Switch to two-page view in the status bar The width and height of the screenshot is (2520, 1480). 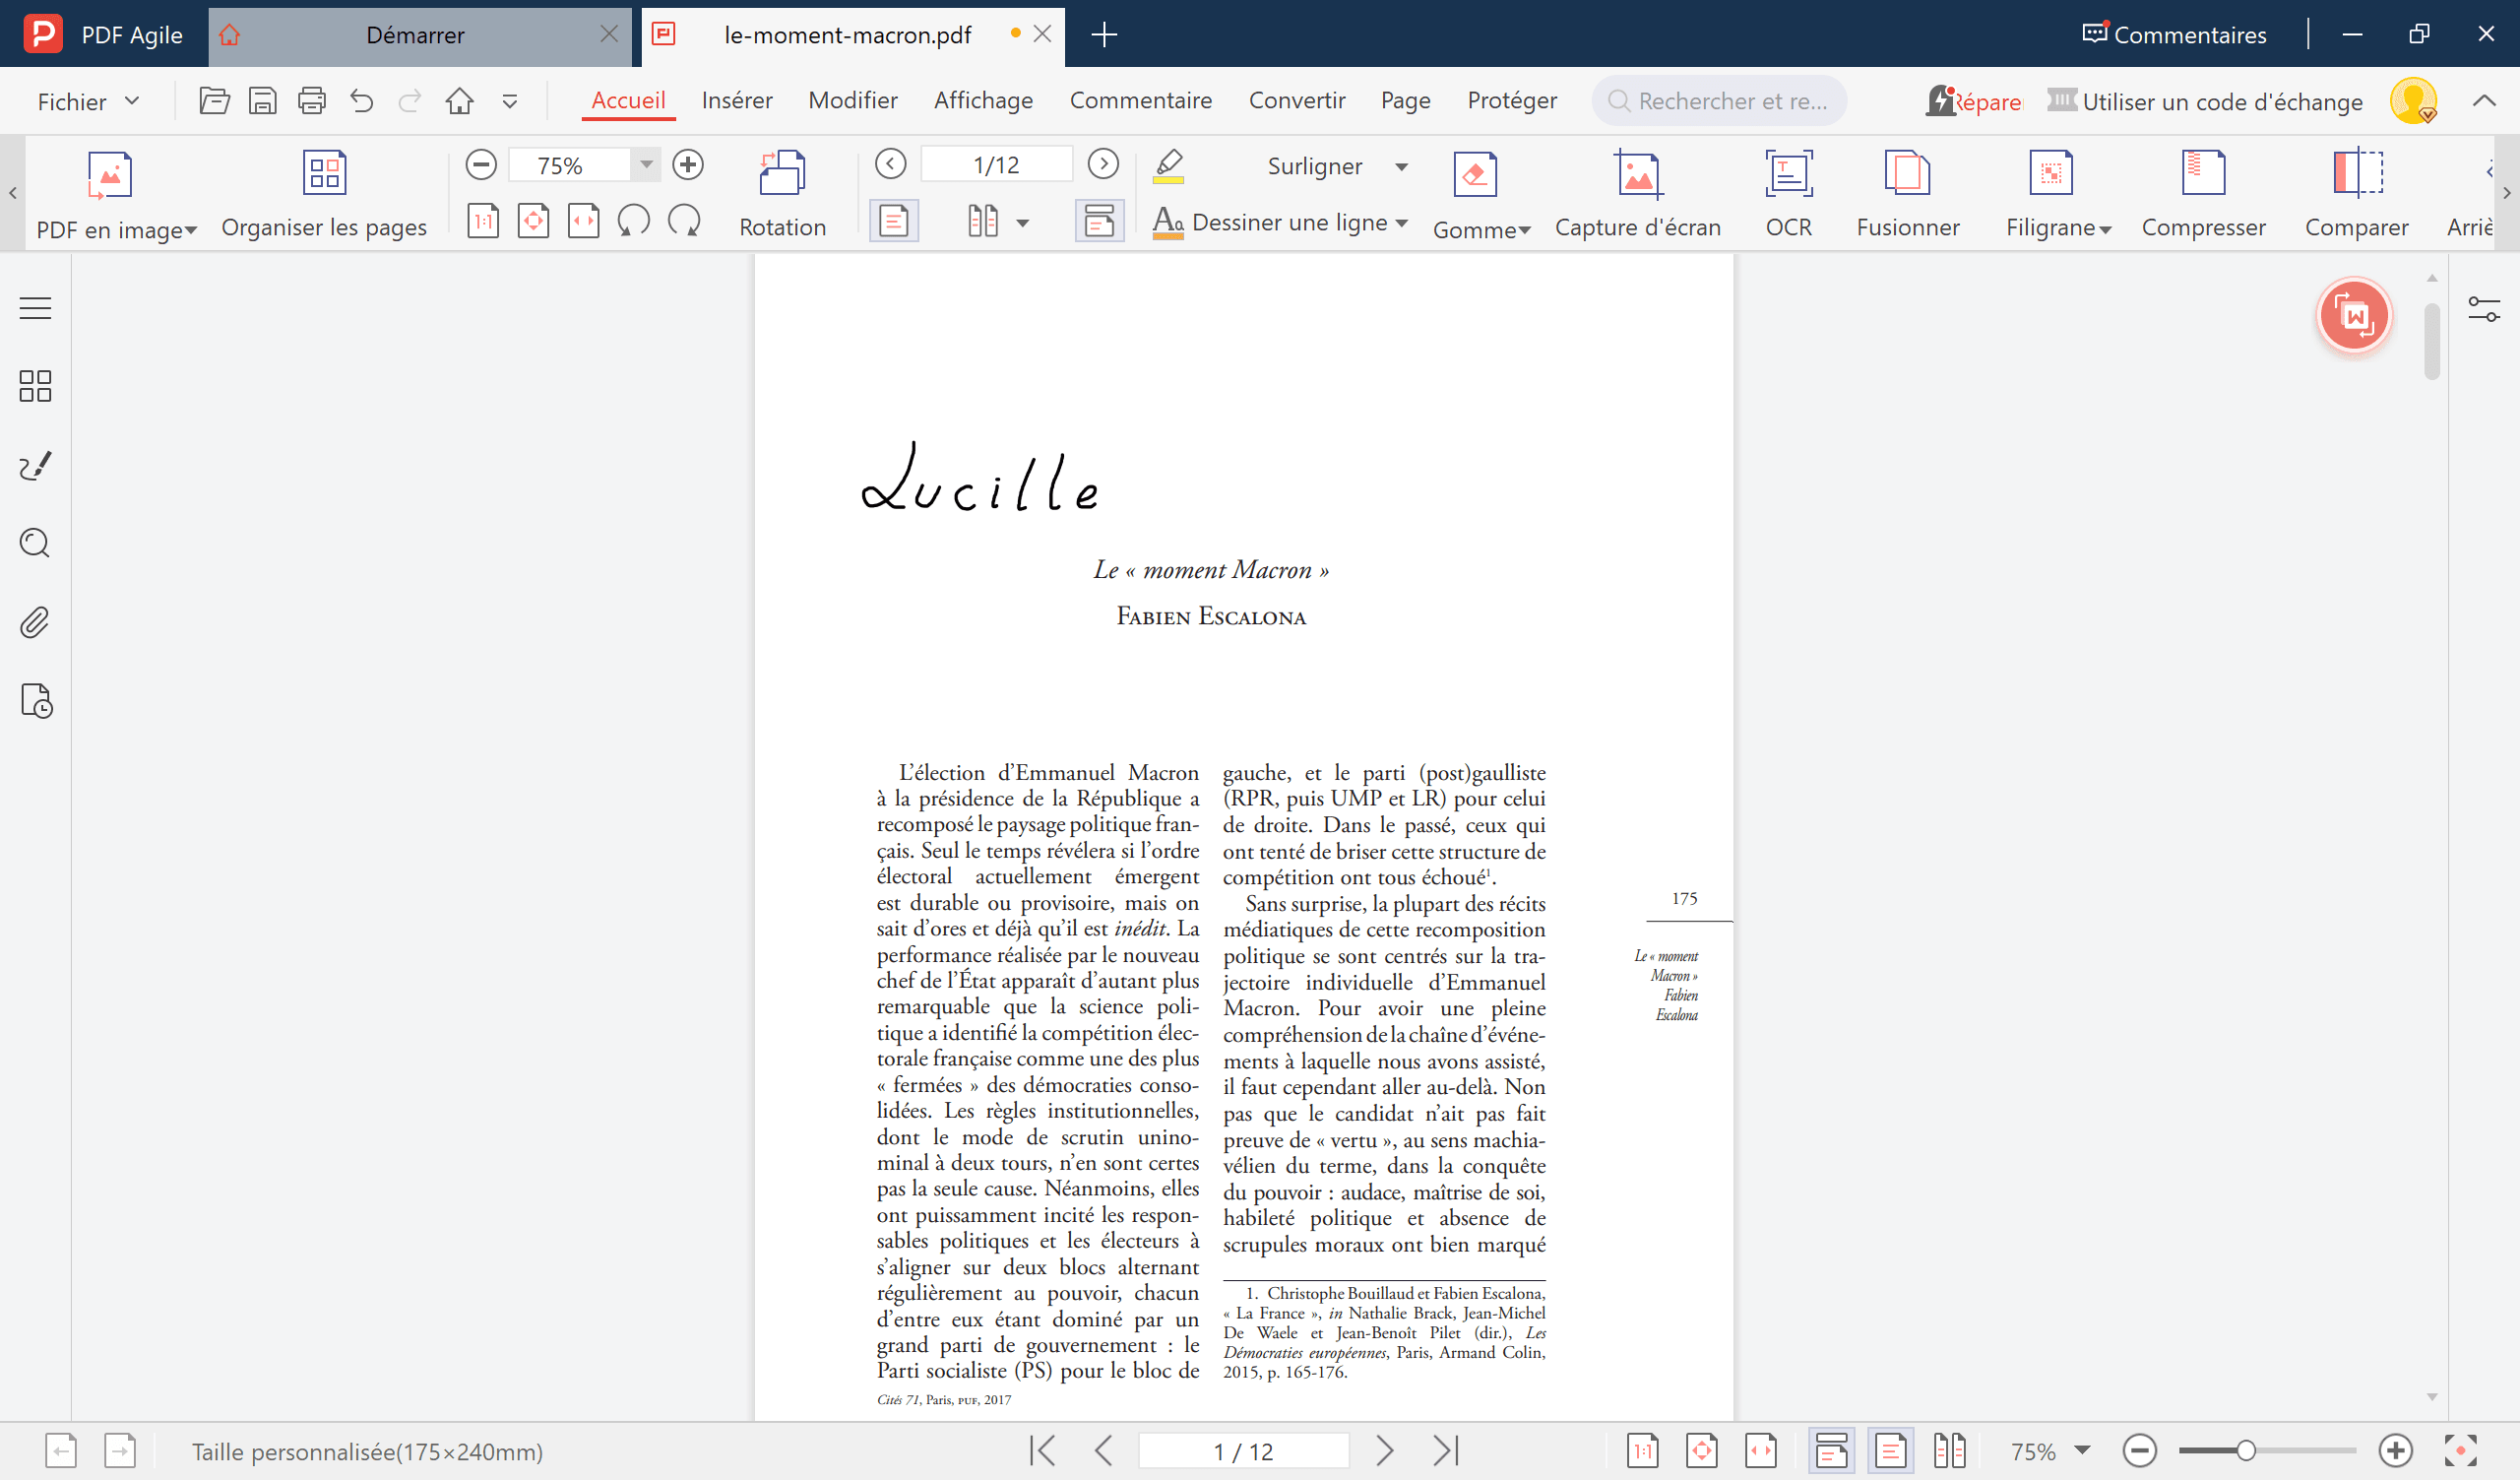coord(1949,1450)
